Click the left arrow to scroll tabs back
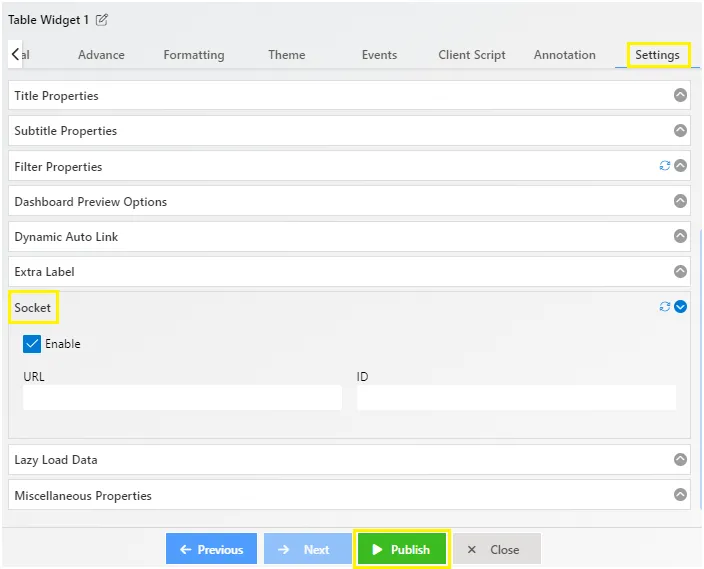The width and height of the screenshot is (704, 569). [x=15, y=54]
